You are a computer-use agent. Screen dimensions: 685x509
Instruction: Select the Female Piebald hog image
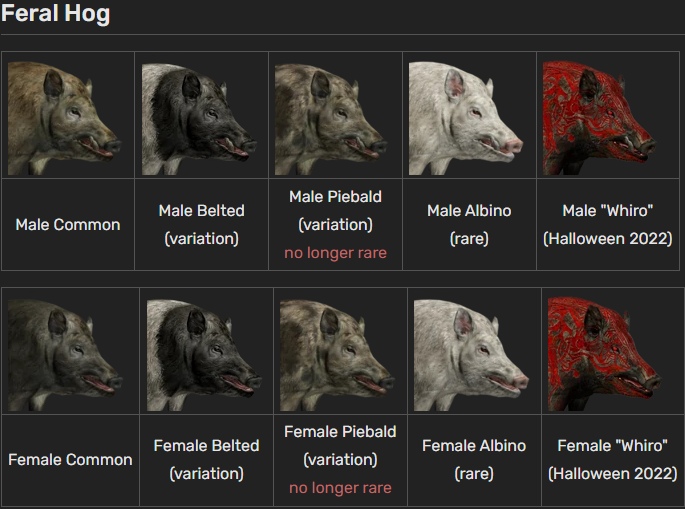pos(340,351)
